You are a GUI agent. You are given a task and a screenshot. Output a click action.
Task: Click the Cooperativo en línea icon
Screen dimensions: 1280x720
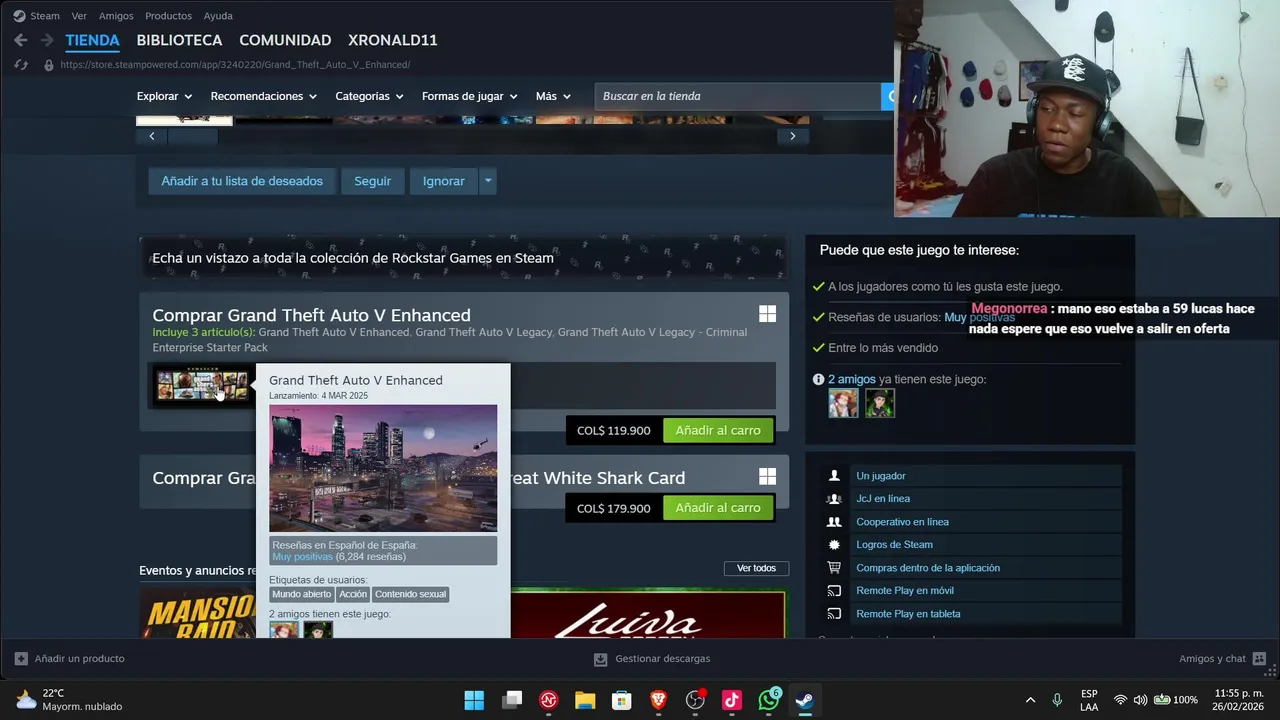[834, 522]
